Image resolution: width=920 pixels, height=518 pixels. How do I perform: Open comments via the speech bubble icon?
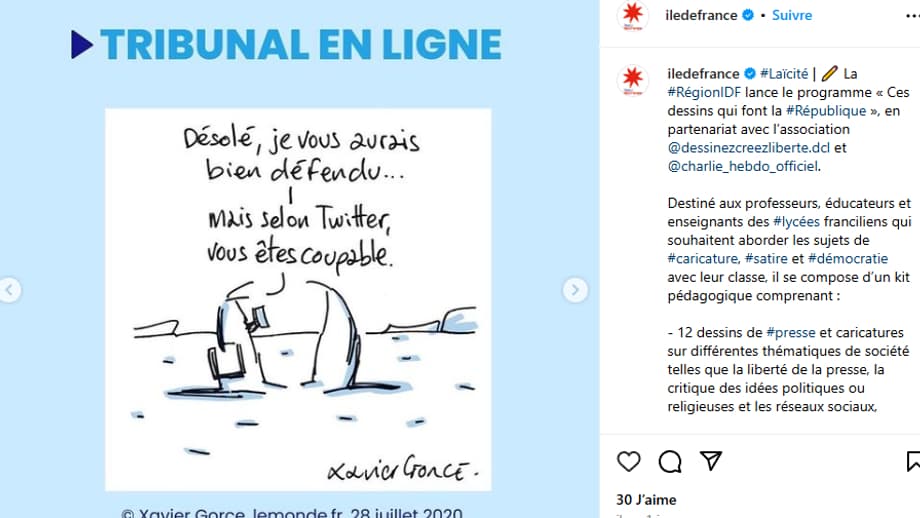click(669, 462)
